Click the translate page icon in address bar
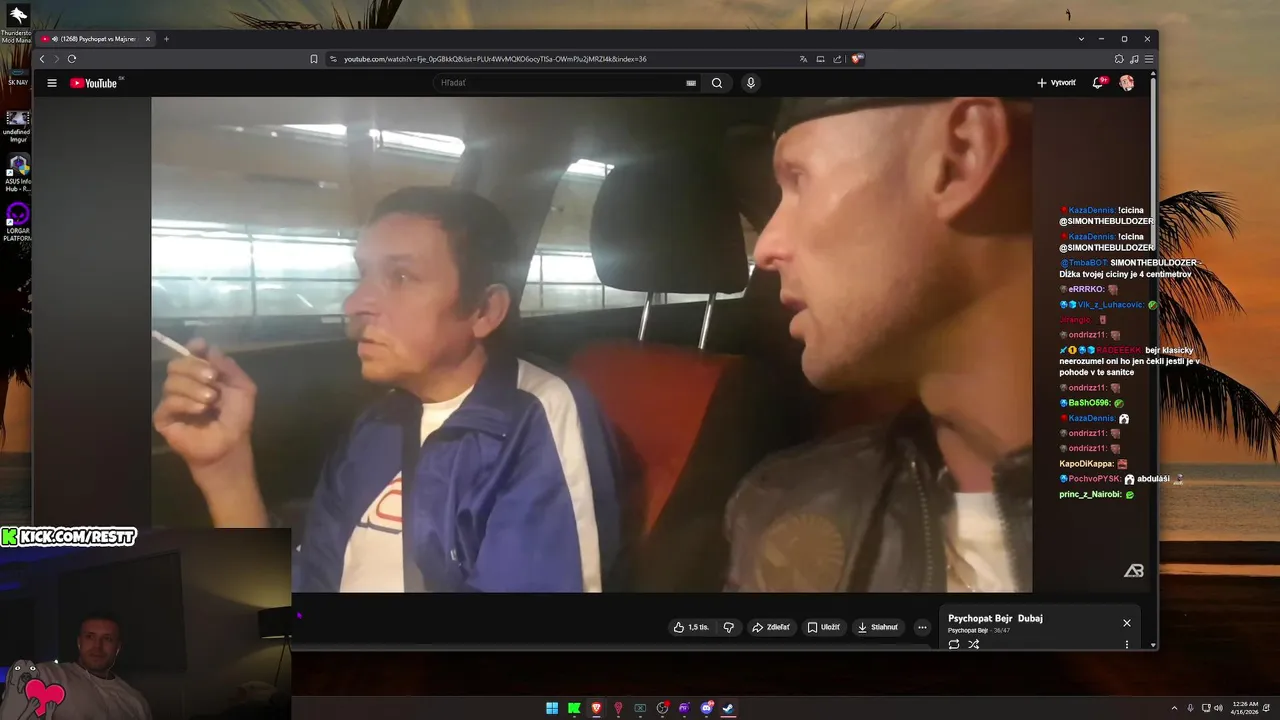The image size is (1280, 720). [x=803, y=59]
